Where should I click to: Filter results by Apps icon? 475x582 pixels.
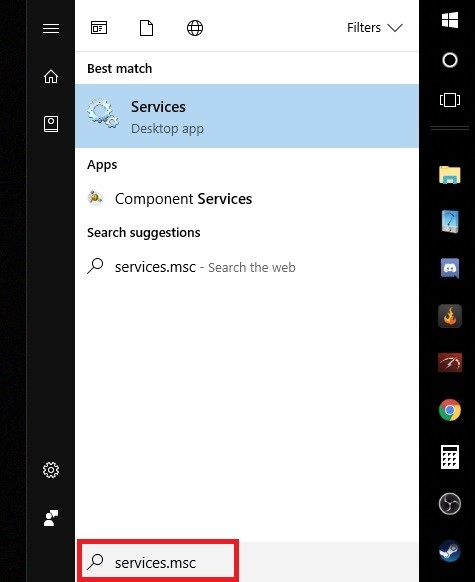[x=99, y=28]
